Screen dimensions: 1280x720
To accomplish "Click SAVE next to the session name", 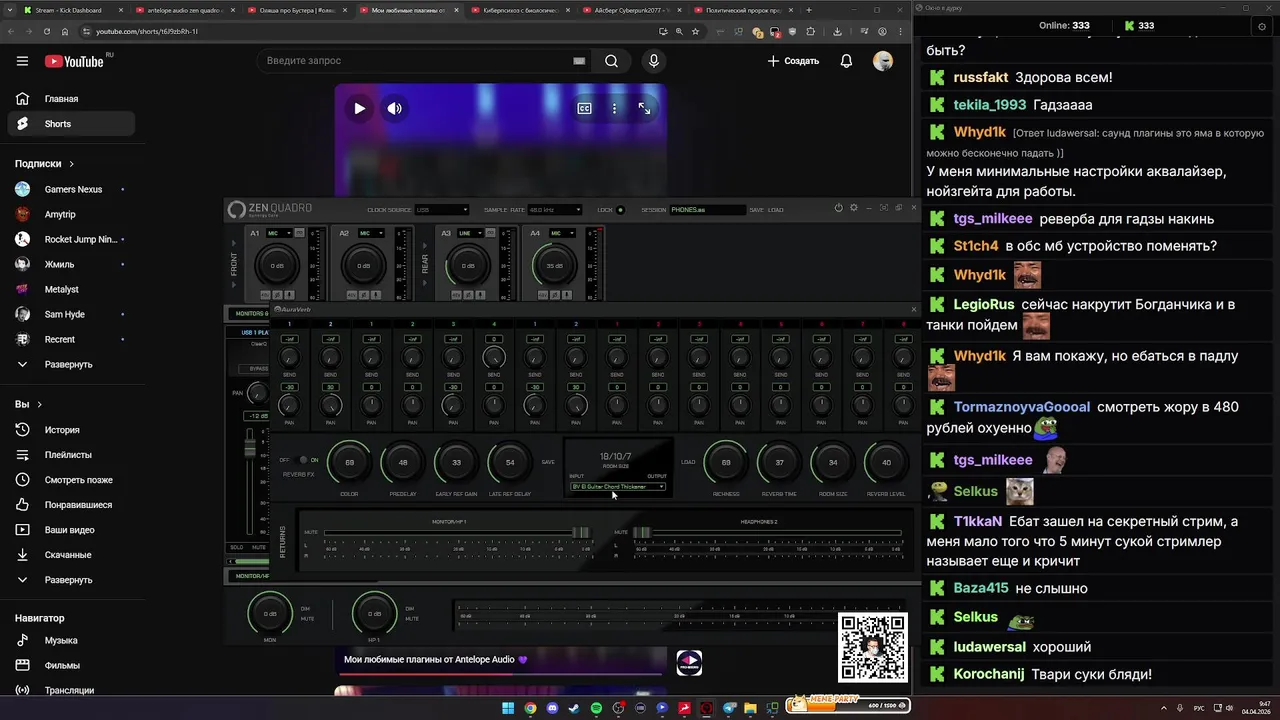I will click(756, 210).
